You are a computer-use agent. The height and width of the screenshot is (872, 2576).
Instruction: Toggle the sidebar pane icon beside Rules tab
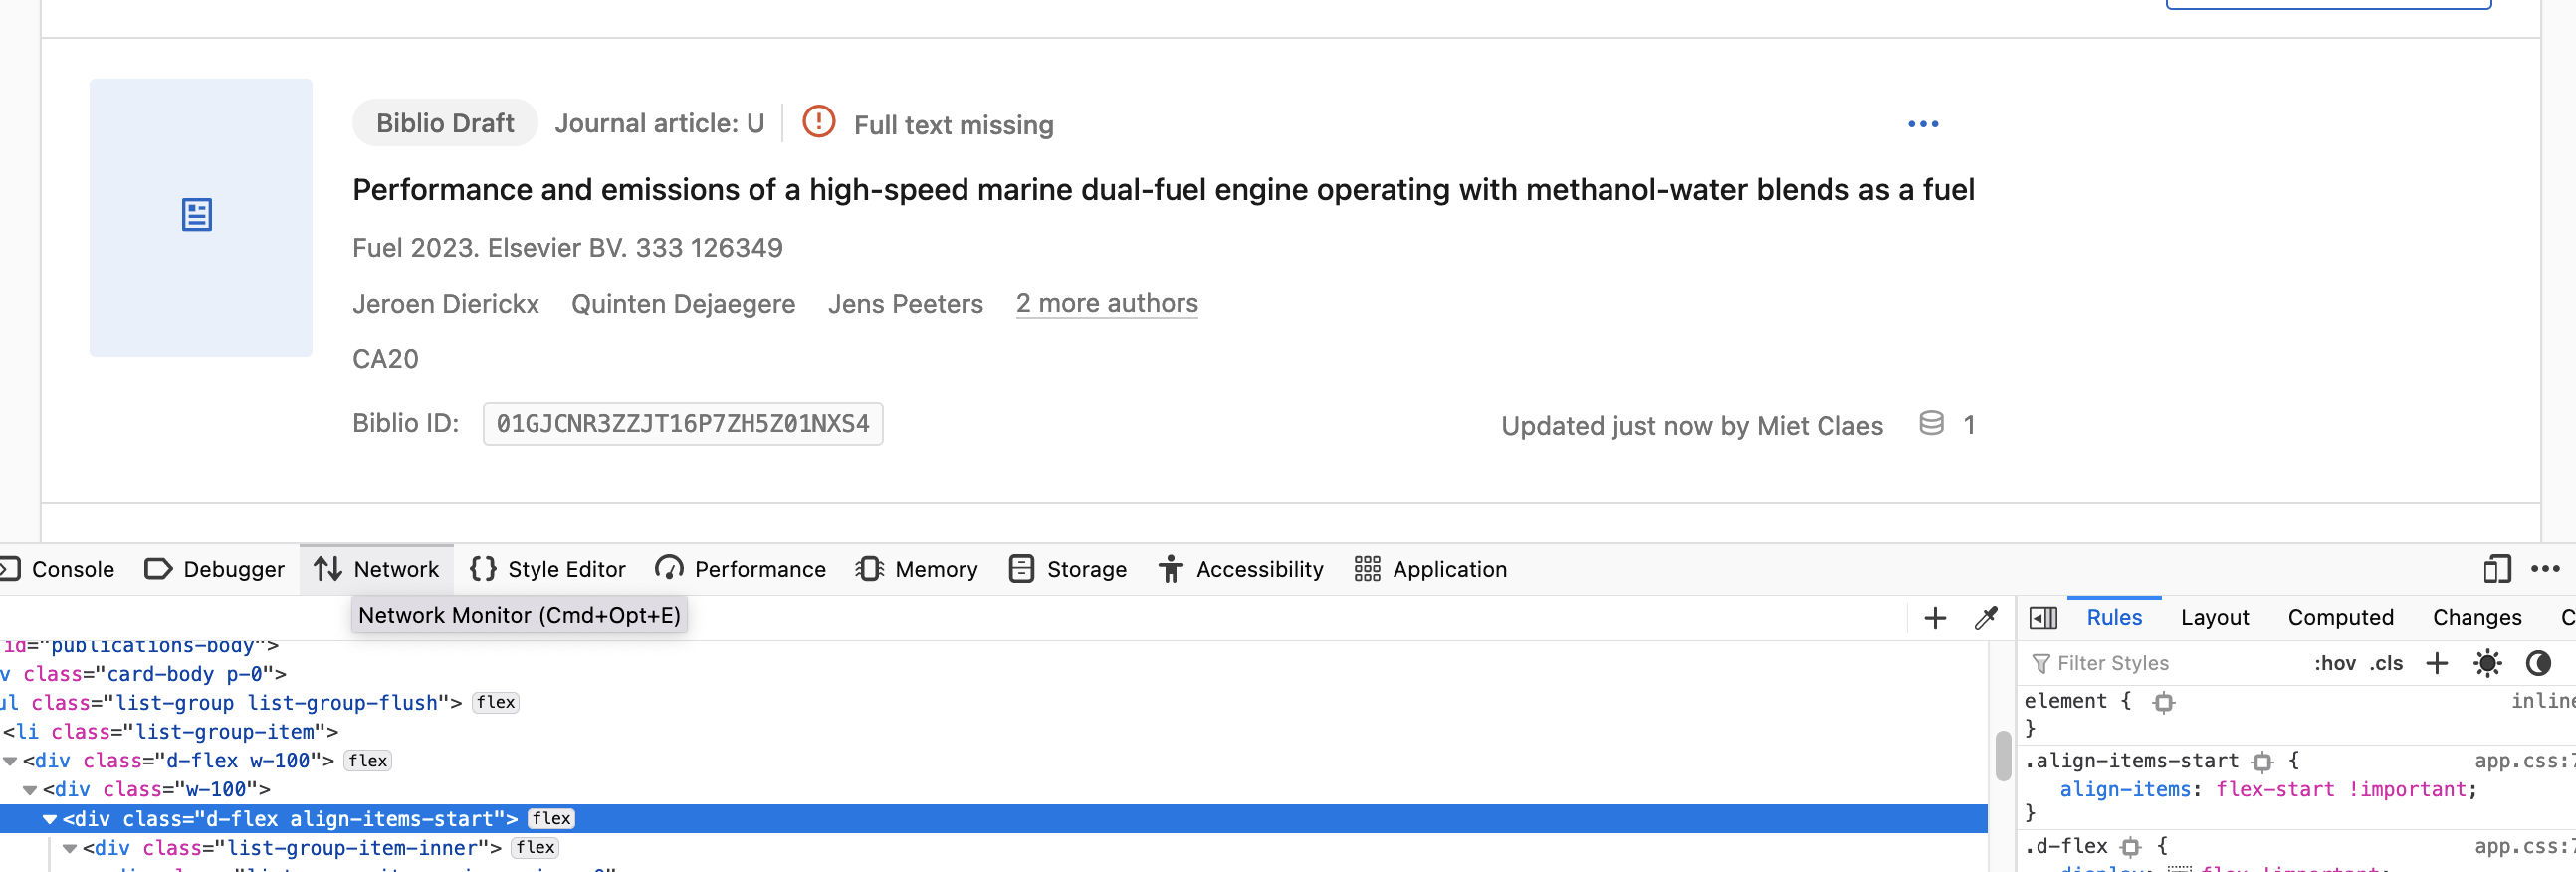(x=2044, y=617)
